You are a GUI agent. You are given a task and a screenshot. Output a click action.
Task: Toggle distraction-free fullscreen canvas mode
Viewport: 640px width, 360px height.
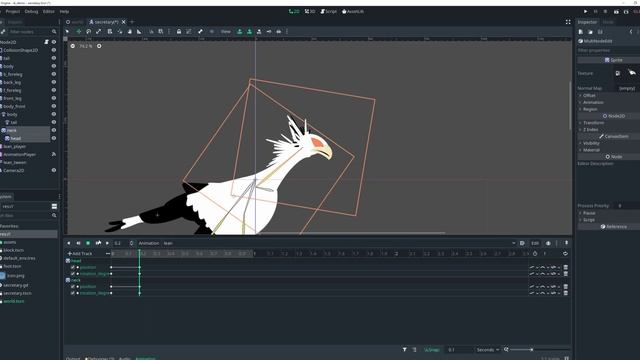568,22
